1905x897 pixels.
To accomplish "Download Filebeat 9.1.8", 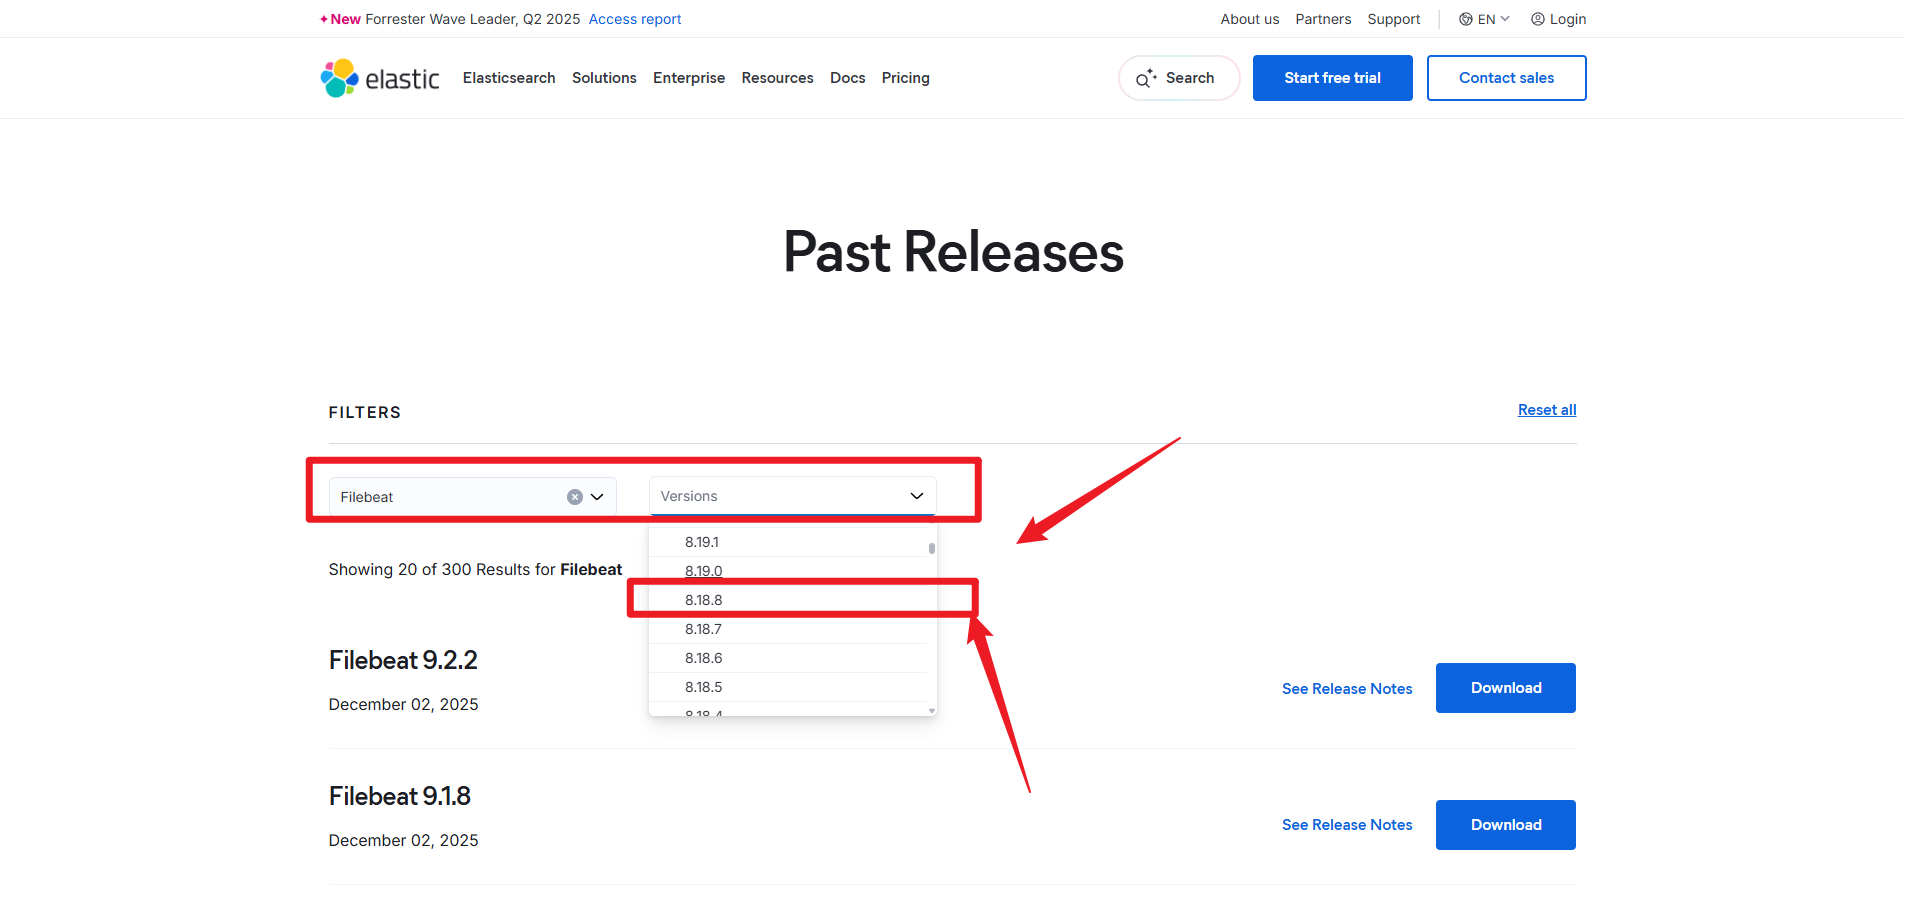I will click(1506, 825).
